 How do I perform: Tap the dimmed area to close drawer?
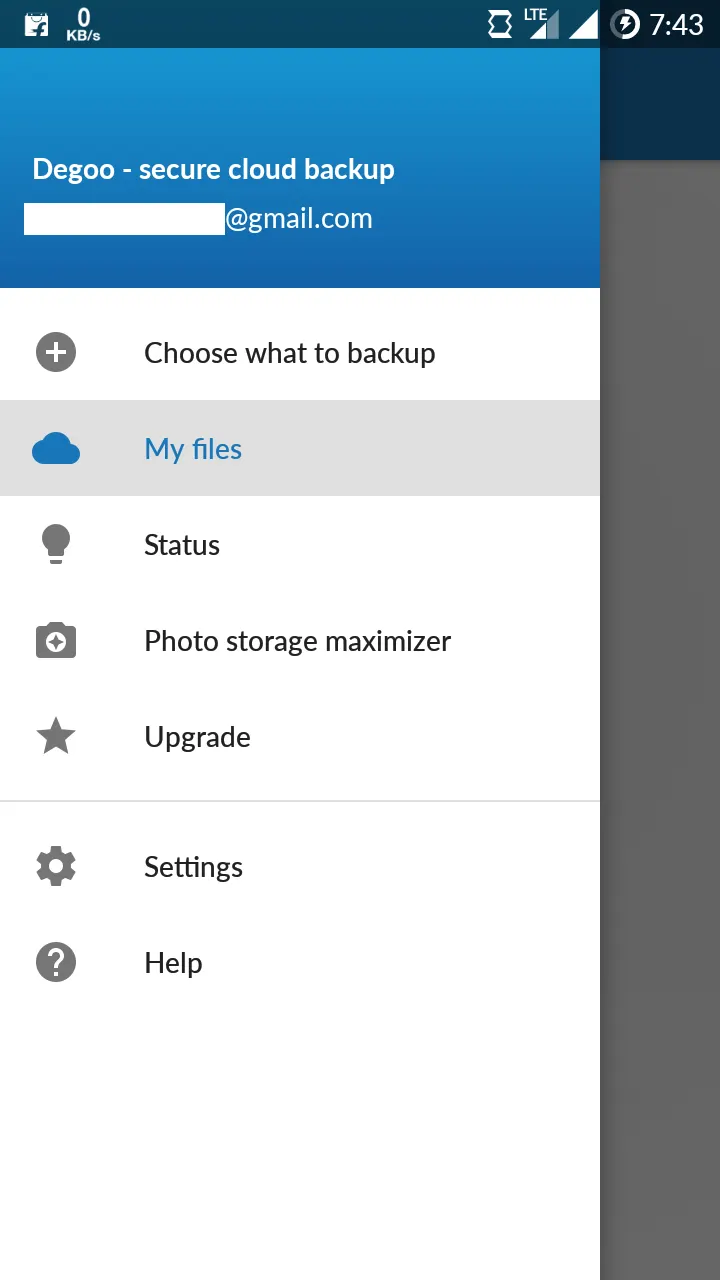(x=660, y=720)
